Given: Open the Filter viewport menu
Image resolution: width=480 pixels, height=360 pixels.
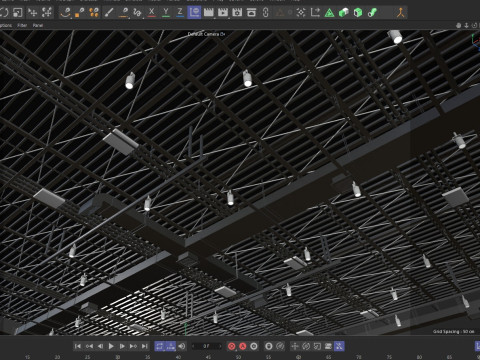Looking at the screenshot, I should pos(22,25).
